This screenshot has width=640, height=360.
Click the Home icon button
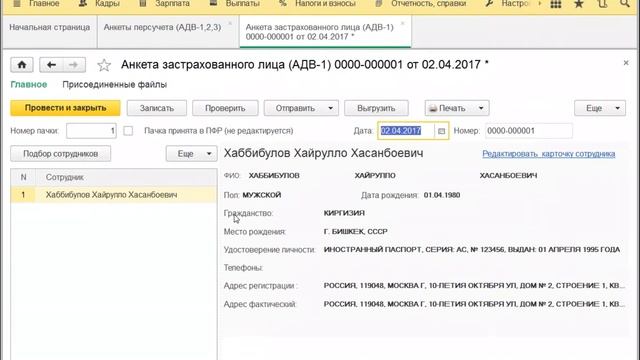point(22,65)
